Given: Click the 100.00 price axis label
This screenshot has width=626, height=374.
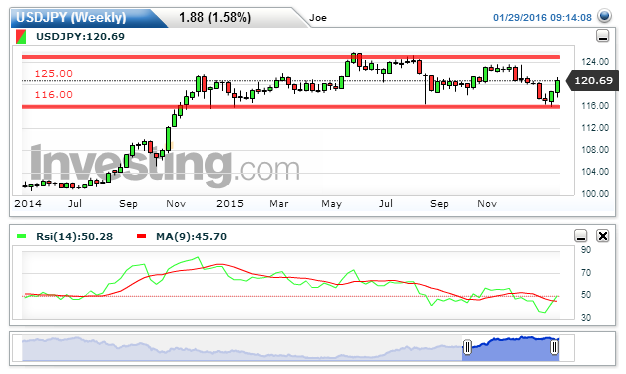Looking at the screenshot, I should click(595, 194).
